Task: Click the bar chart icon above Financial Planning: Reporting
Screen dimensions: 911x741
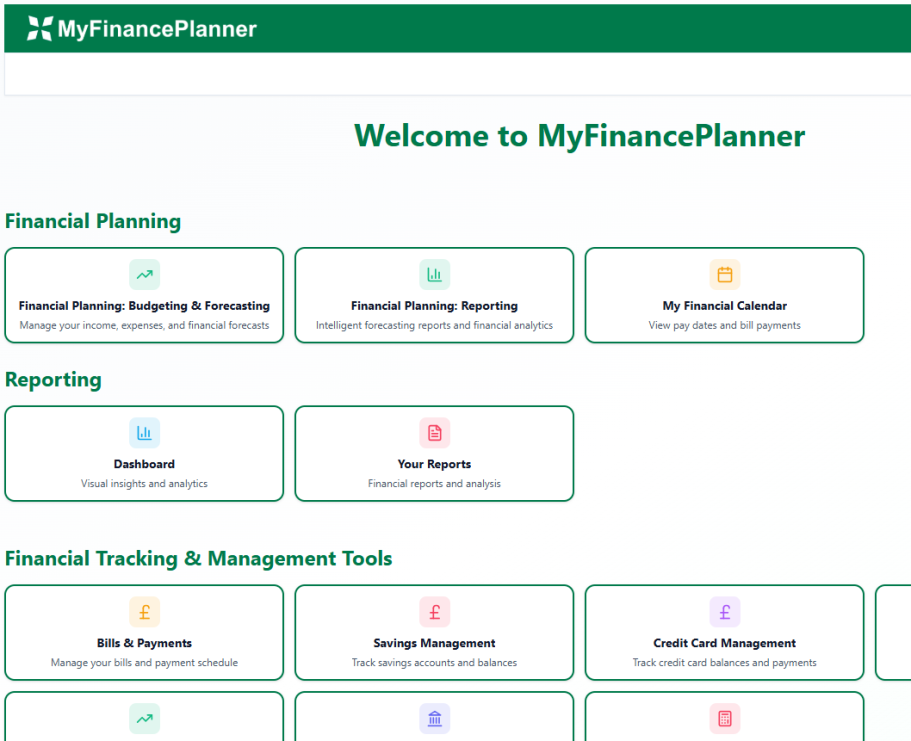Action: (434, 274)
